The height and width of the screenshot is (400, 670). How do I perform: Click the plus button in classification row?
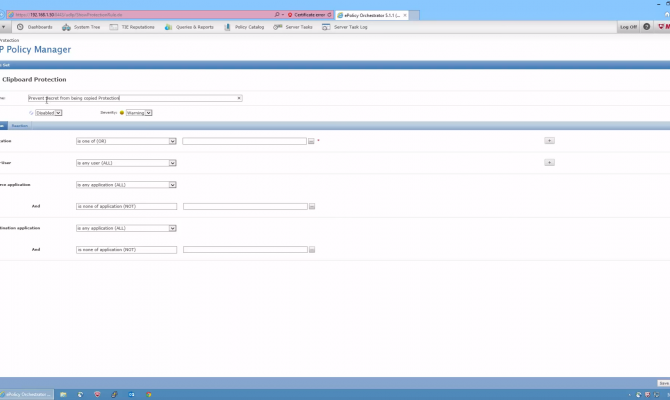pyautogui.click(x=550, y=141)
